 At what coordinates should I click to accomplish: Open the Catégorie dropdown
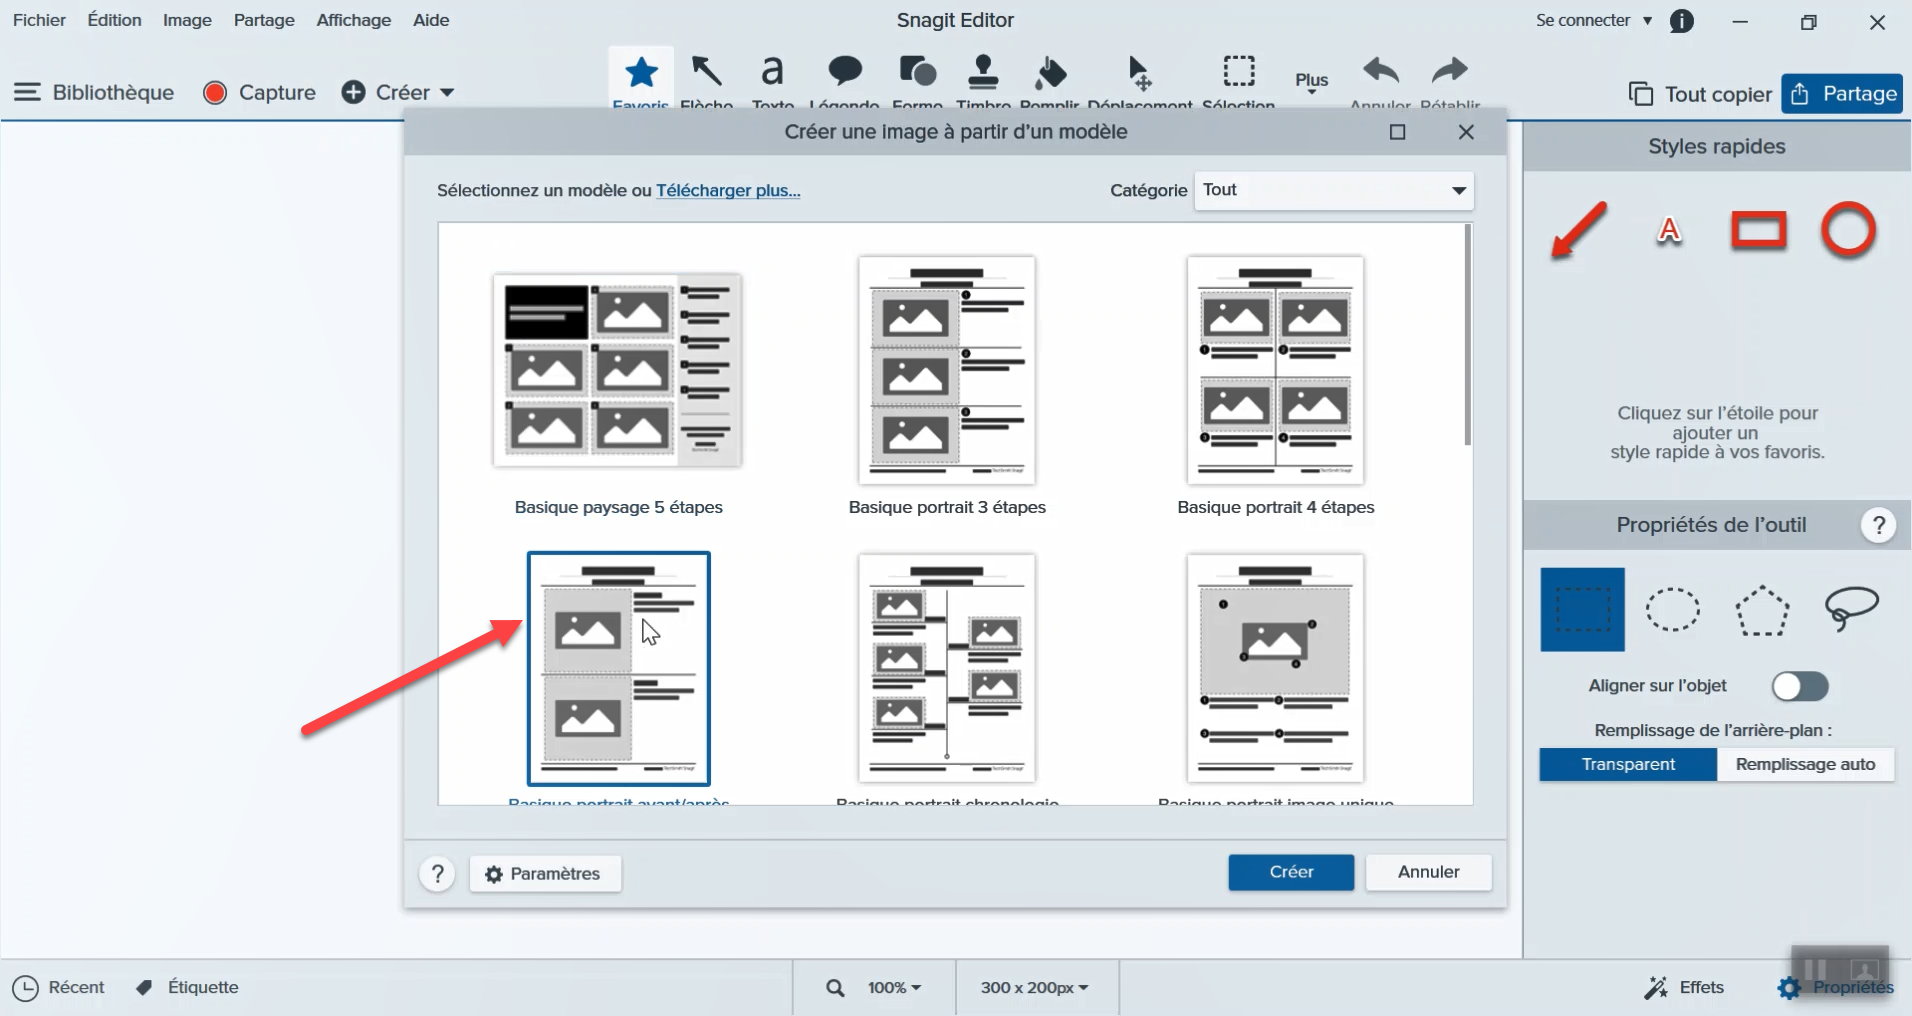[1333, 190]
